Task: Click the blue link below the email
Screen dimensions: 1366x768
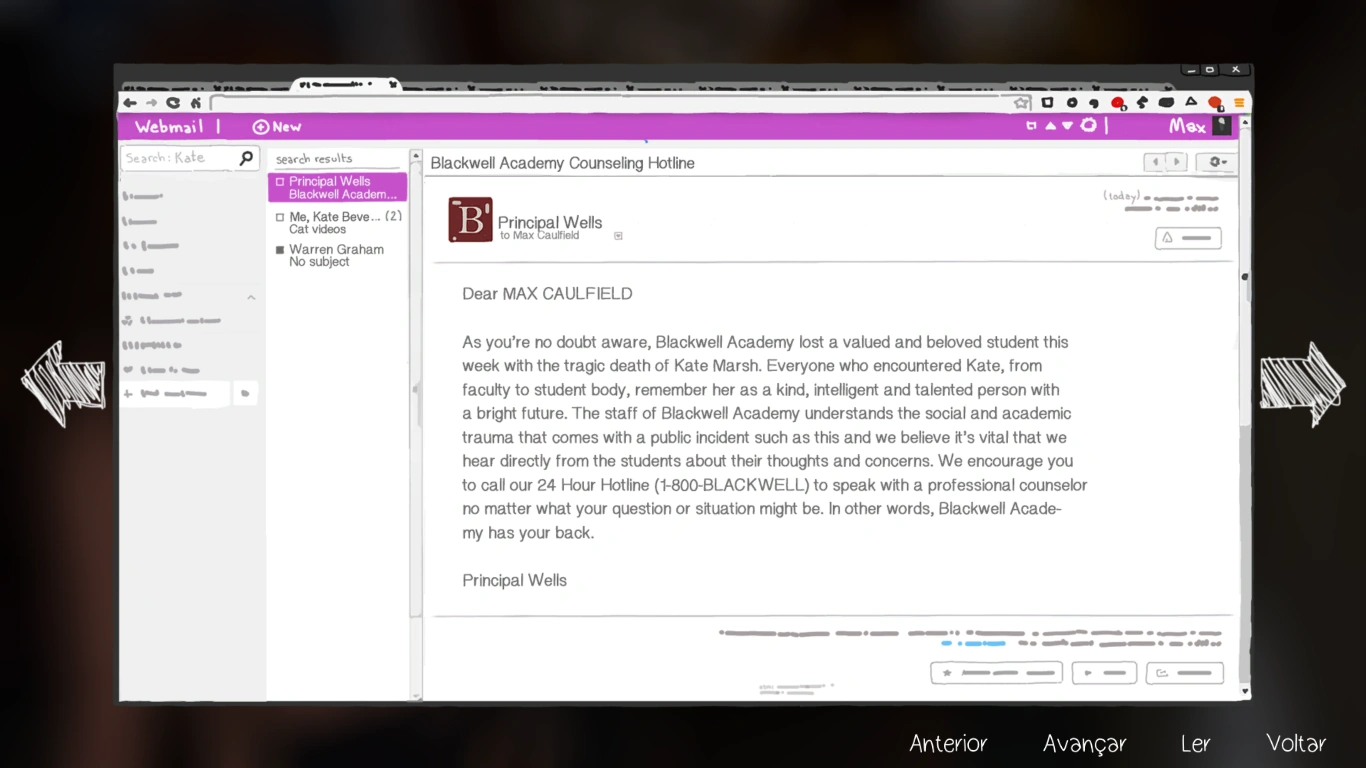Action: [x=973, y=644]
